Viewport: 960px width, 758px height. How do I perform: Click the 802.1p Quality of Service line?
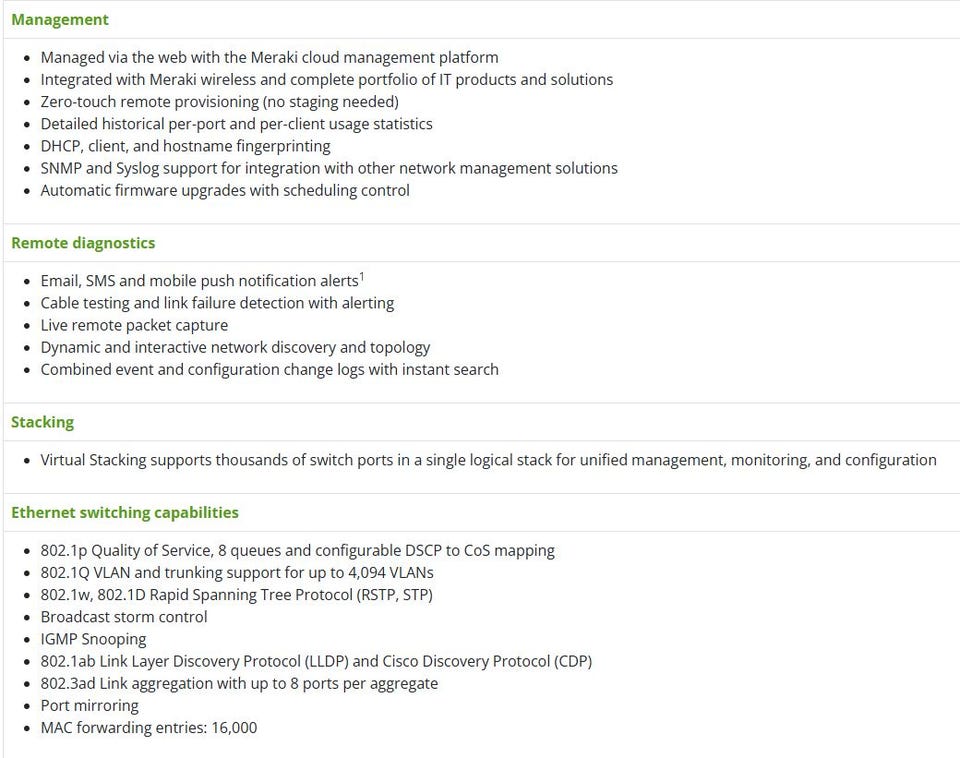(297, 550)
